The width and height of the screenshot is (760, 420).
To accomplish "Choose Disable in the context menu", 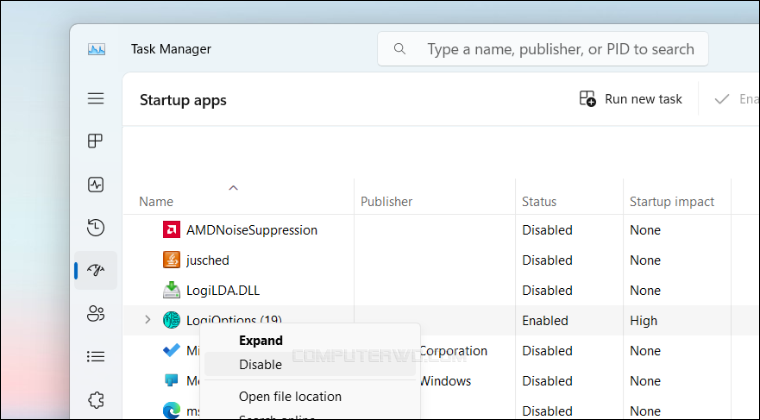I will pyautogui.click(x=310, y=364).
